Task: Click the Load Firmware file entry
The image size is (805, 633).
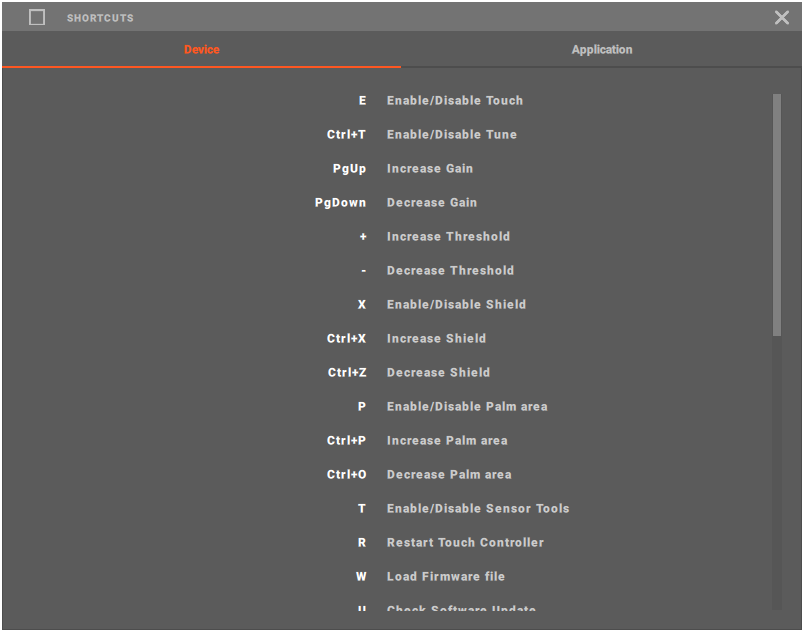Action: point(445,577)
